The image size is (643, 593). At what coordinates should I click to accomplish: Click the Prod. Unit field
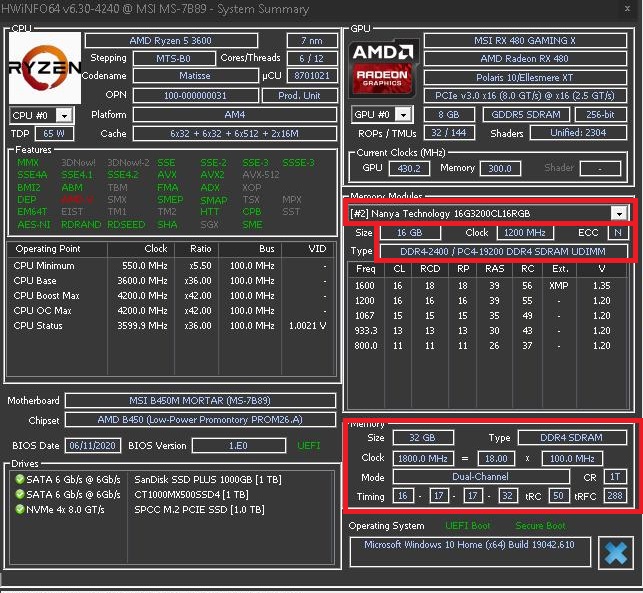click(x=299, y=96)
